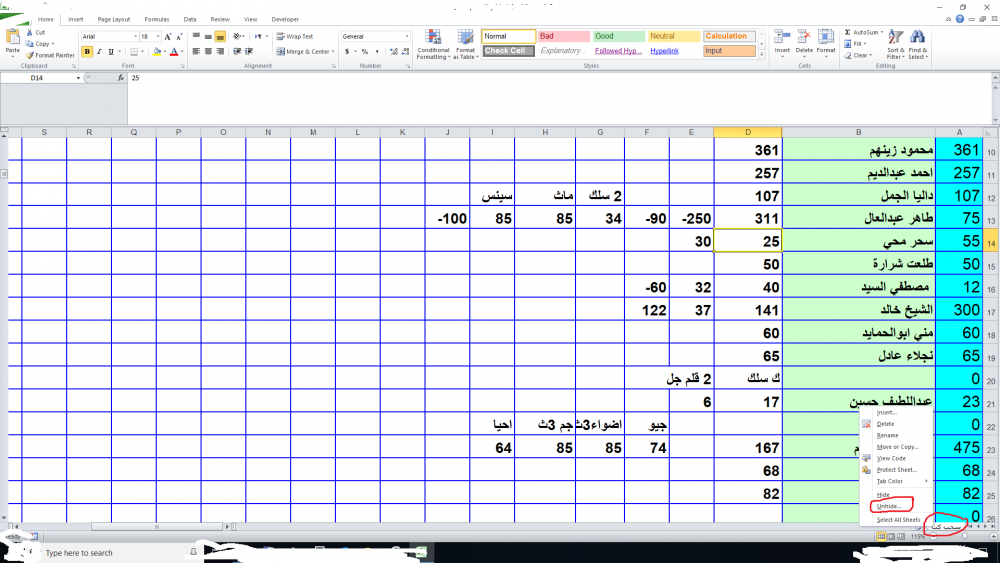Image resolution: width=1000 pixels, height=563 pixels.
Task: Open the Arial font name dropdown
Action: pyautogui.click(x=135, y=37)
